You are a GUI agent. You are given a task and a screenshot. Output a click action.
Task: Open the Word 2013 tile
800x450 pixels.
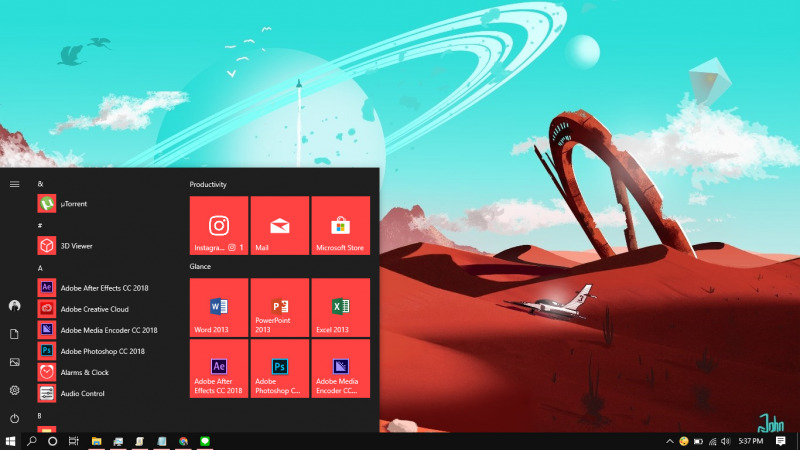(x=219, y=307)
